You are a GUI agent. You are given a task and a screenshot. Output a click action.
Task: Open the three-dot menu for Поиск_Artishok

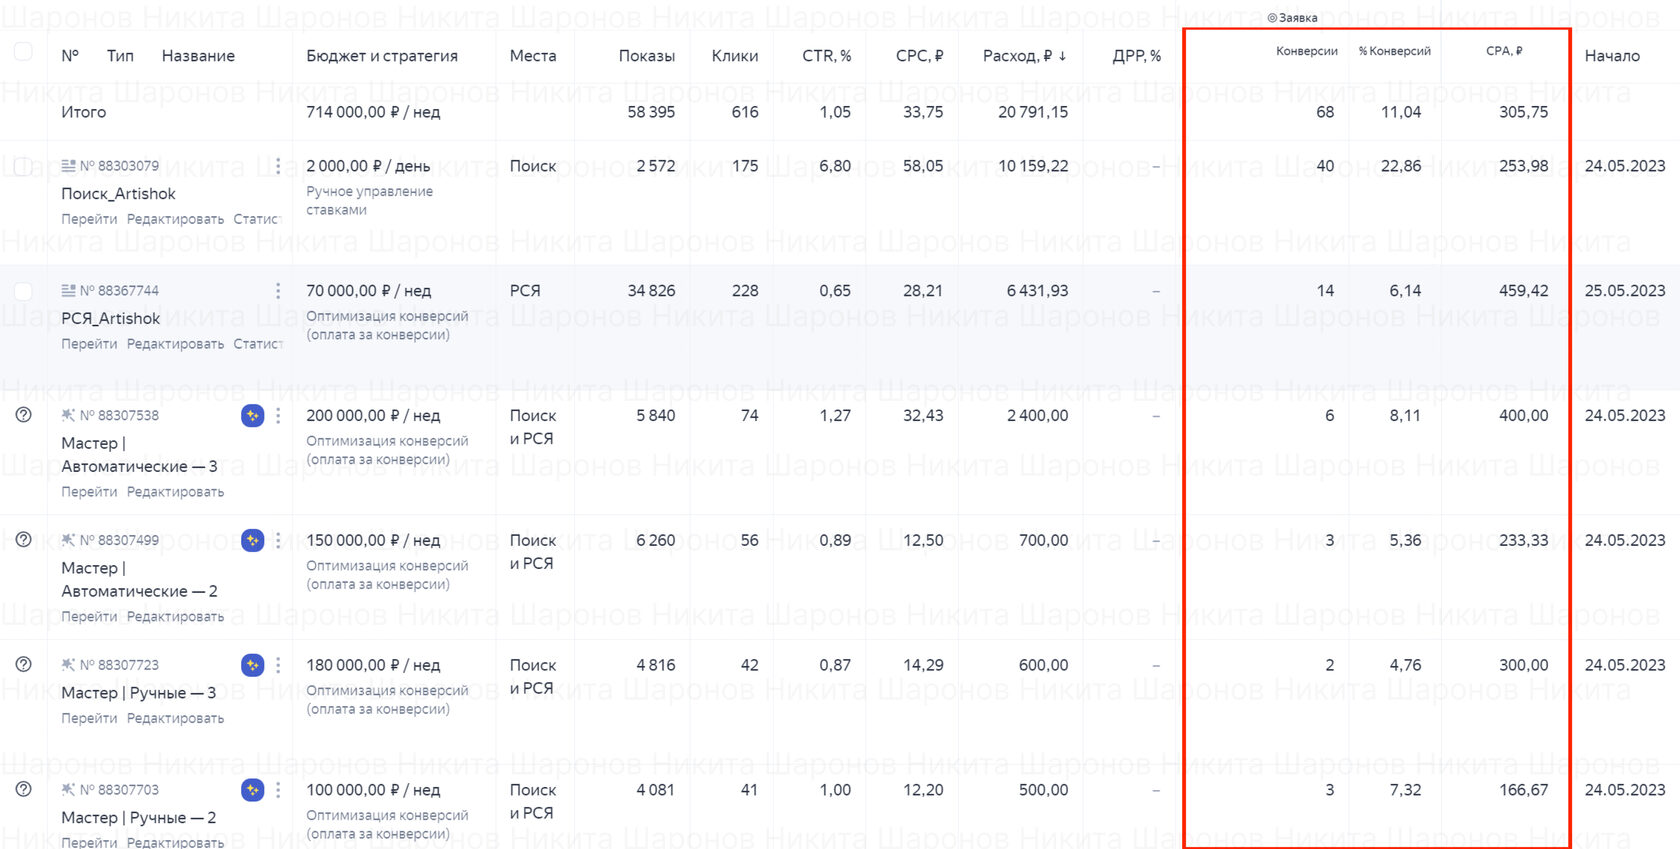[x=278, y=166]
